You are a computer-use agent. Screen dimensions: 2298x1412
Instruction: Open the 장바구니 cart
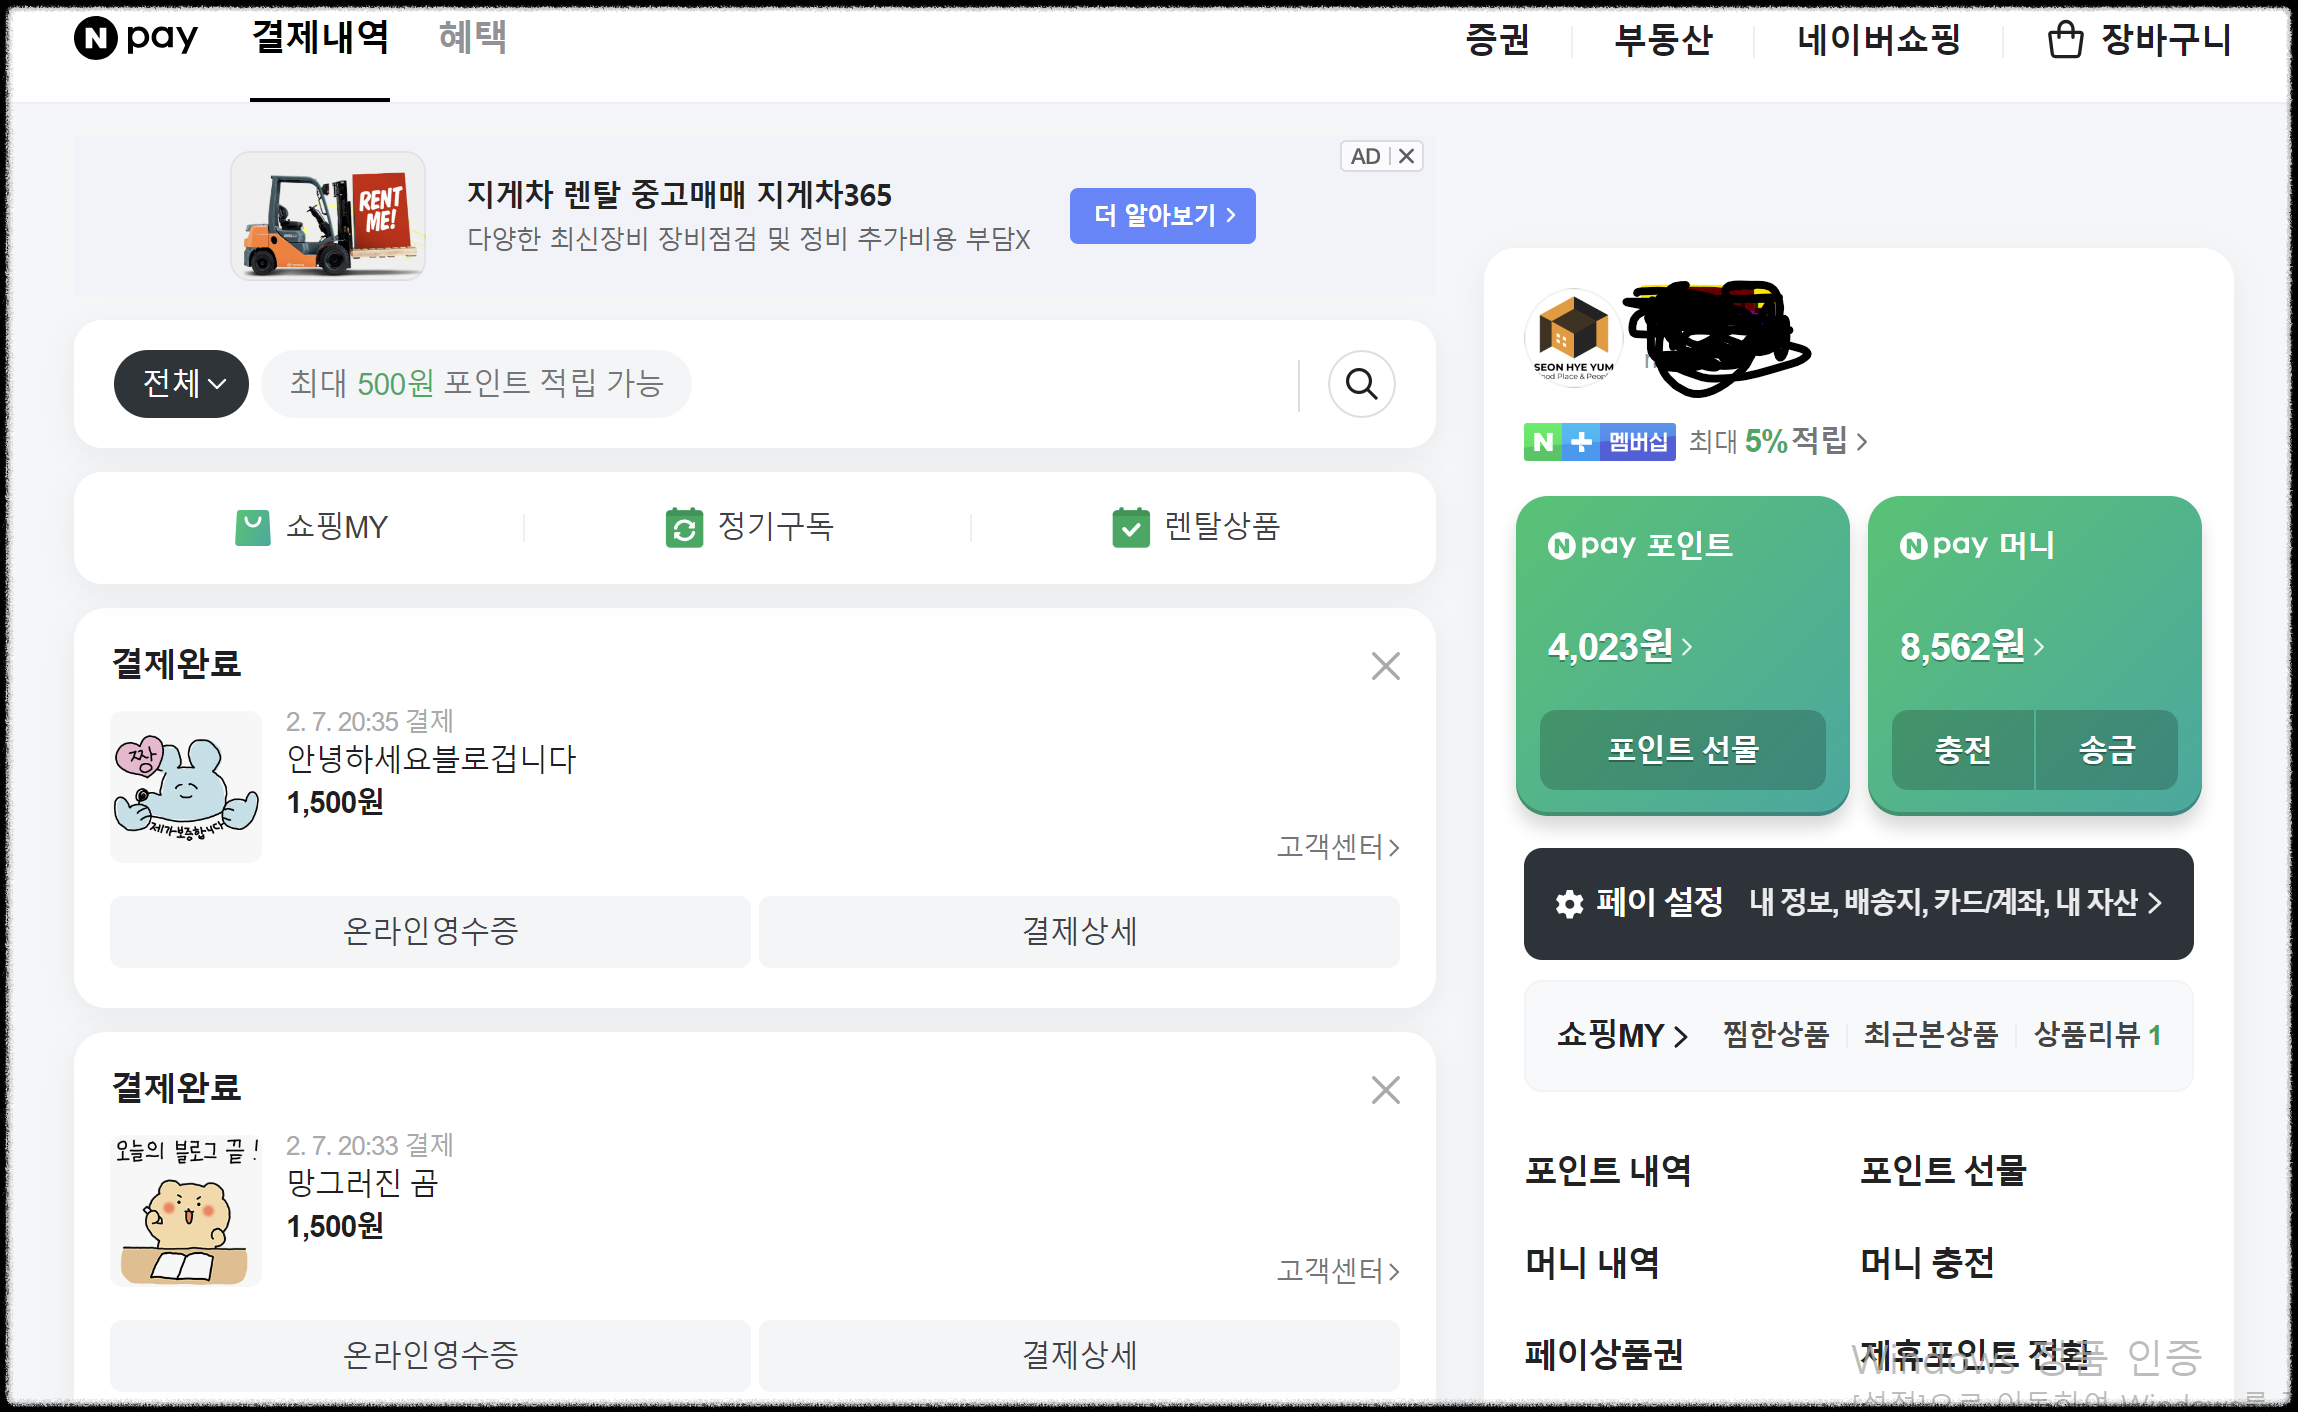click(2139, 40)
